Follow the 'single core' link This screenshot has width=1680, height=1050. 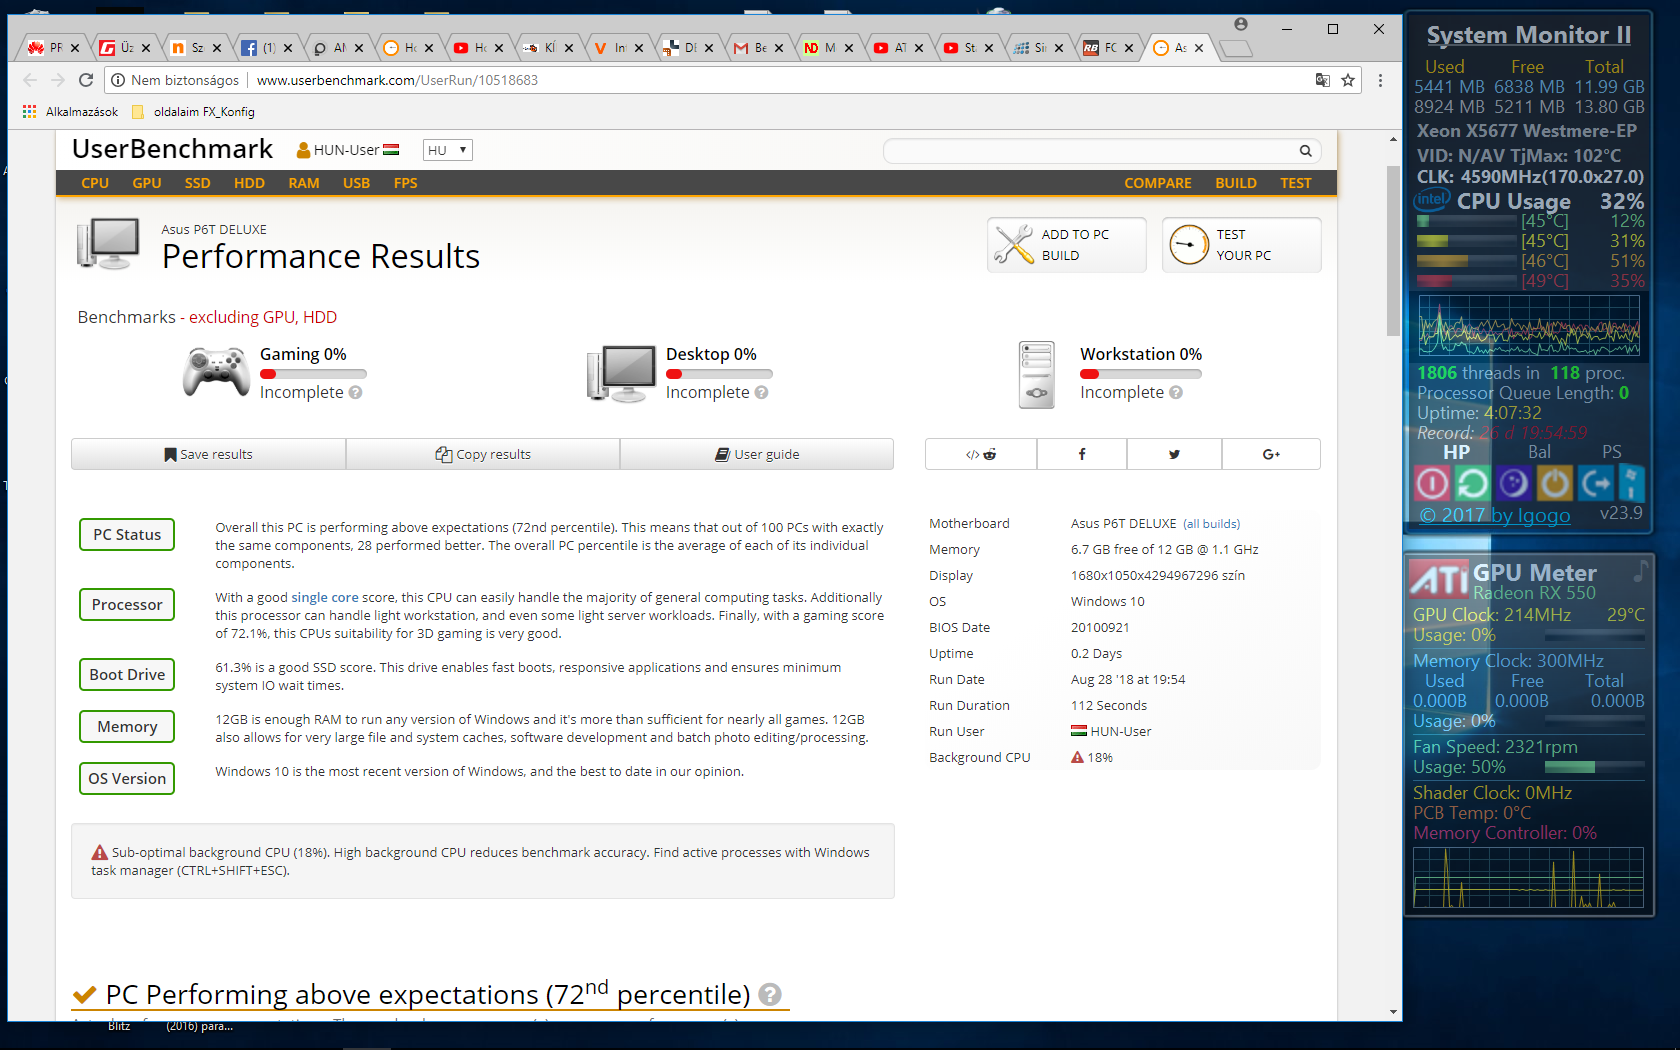pyautogui.click(x=325, y=598)
